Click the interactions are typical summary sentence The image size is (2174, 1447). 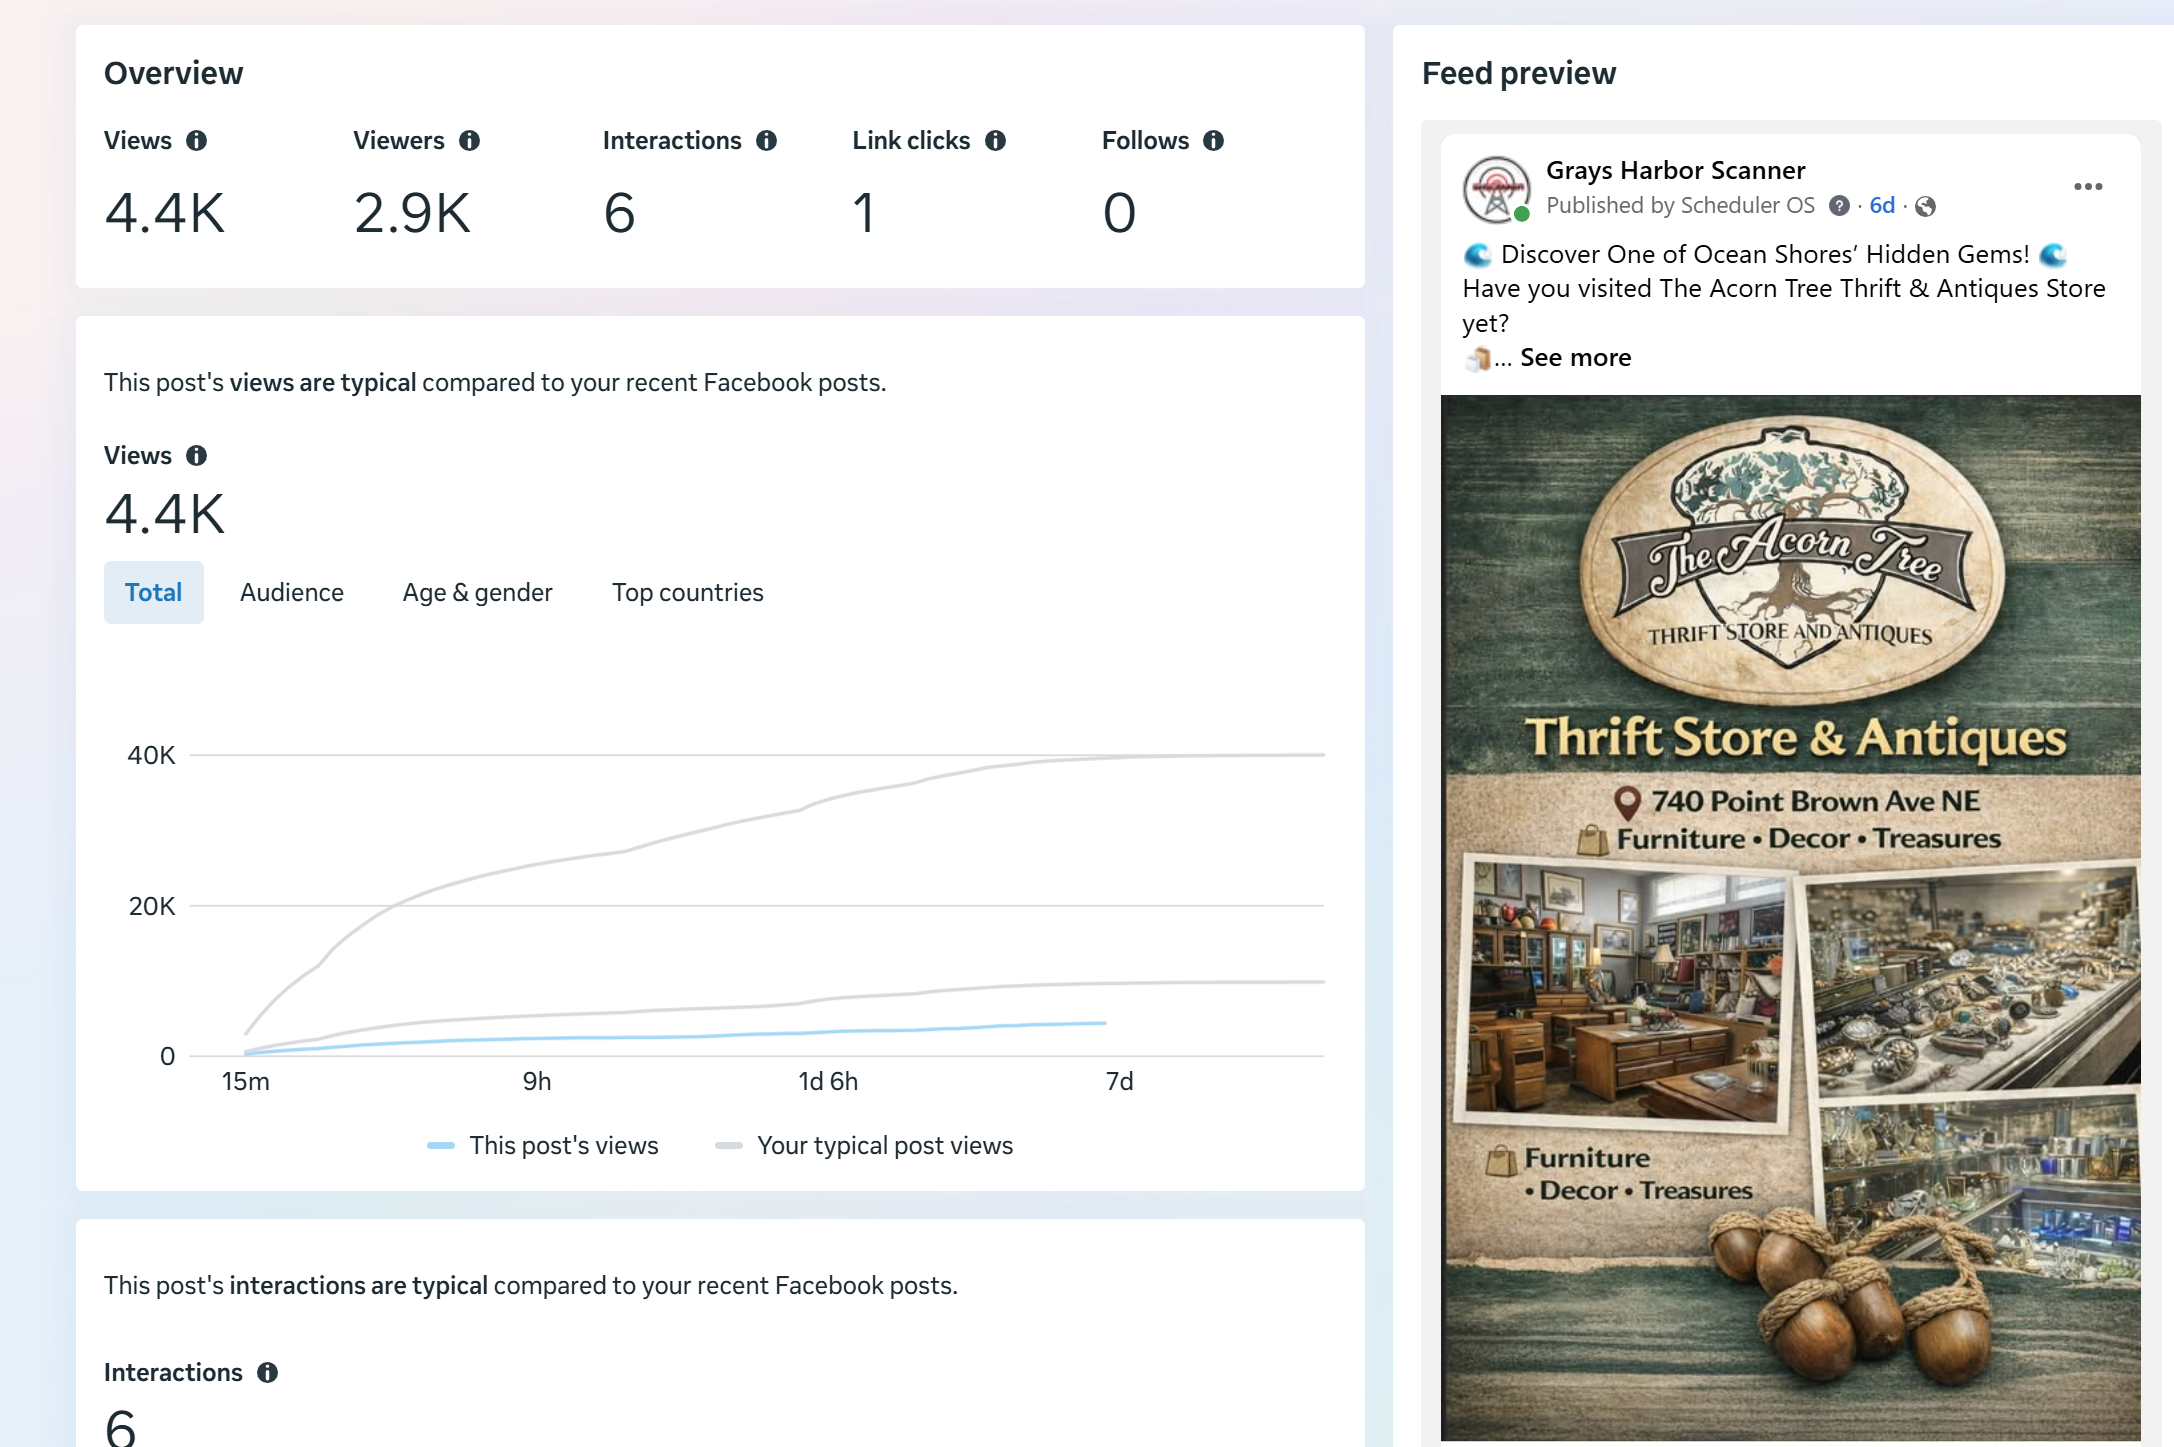pyautogui.click(x=531, y=1286)
